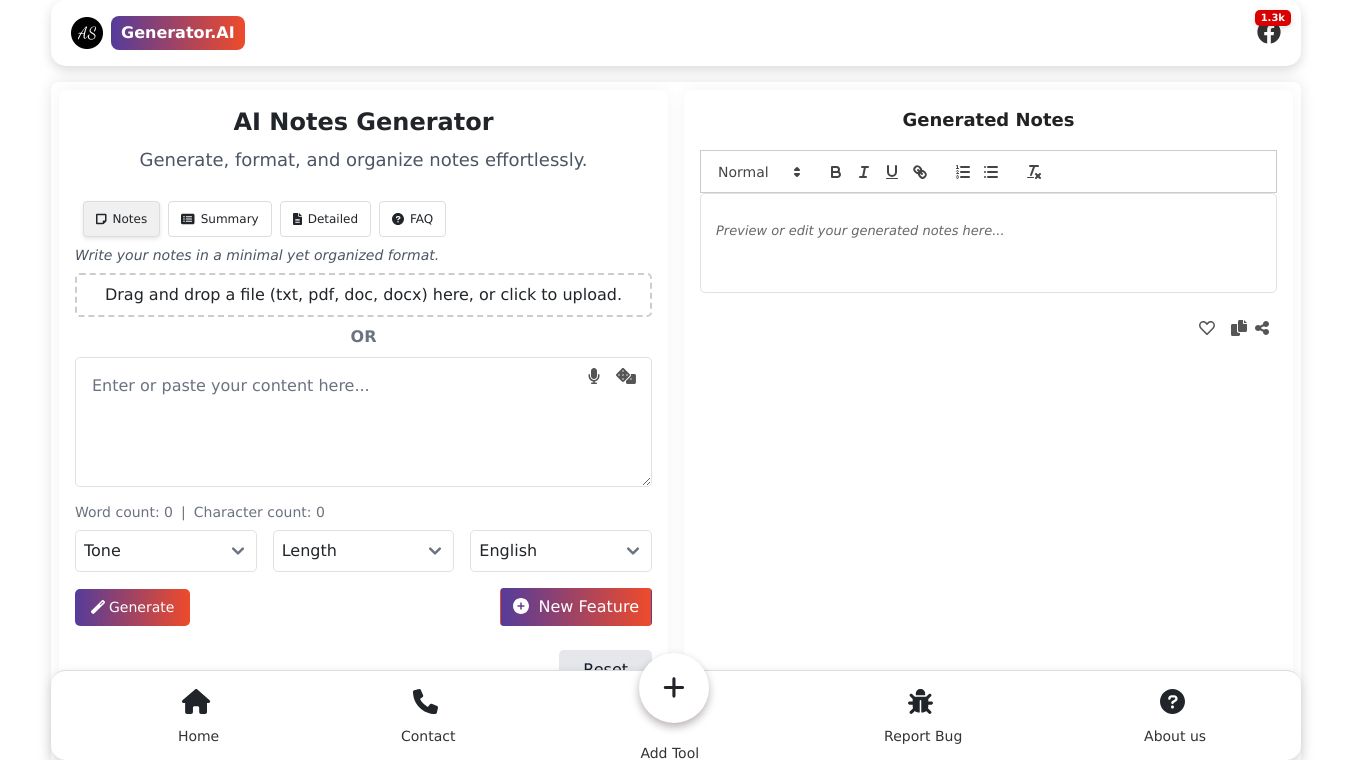
Task: Toggle underline formatting in the editor
Action: click(892, 172)
